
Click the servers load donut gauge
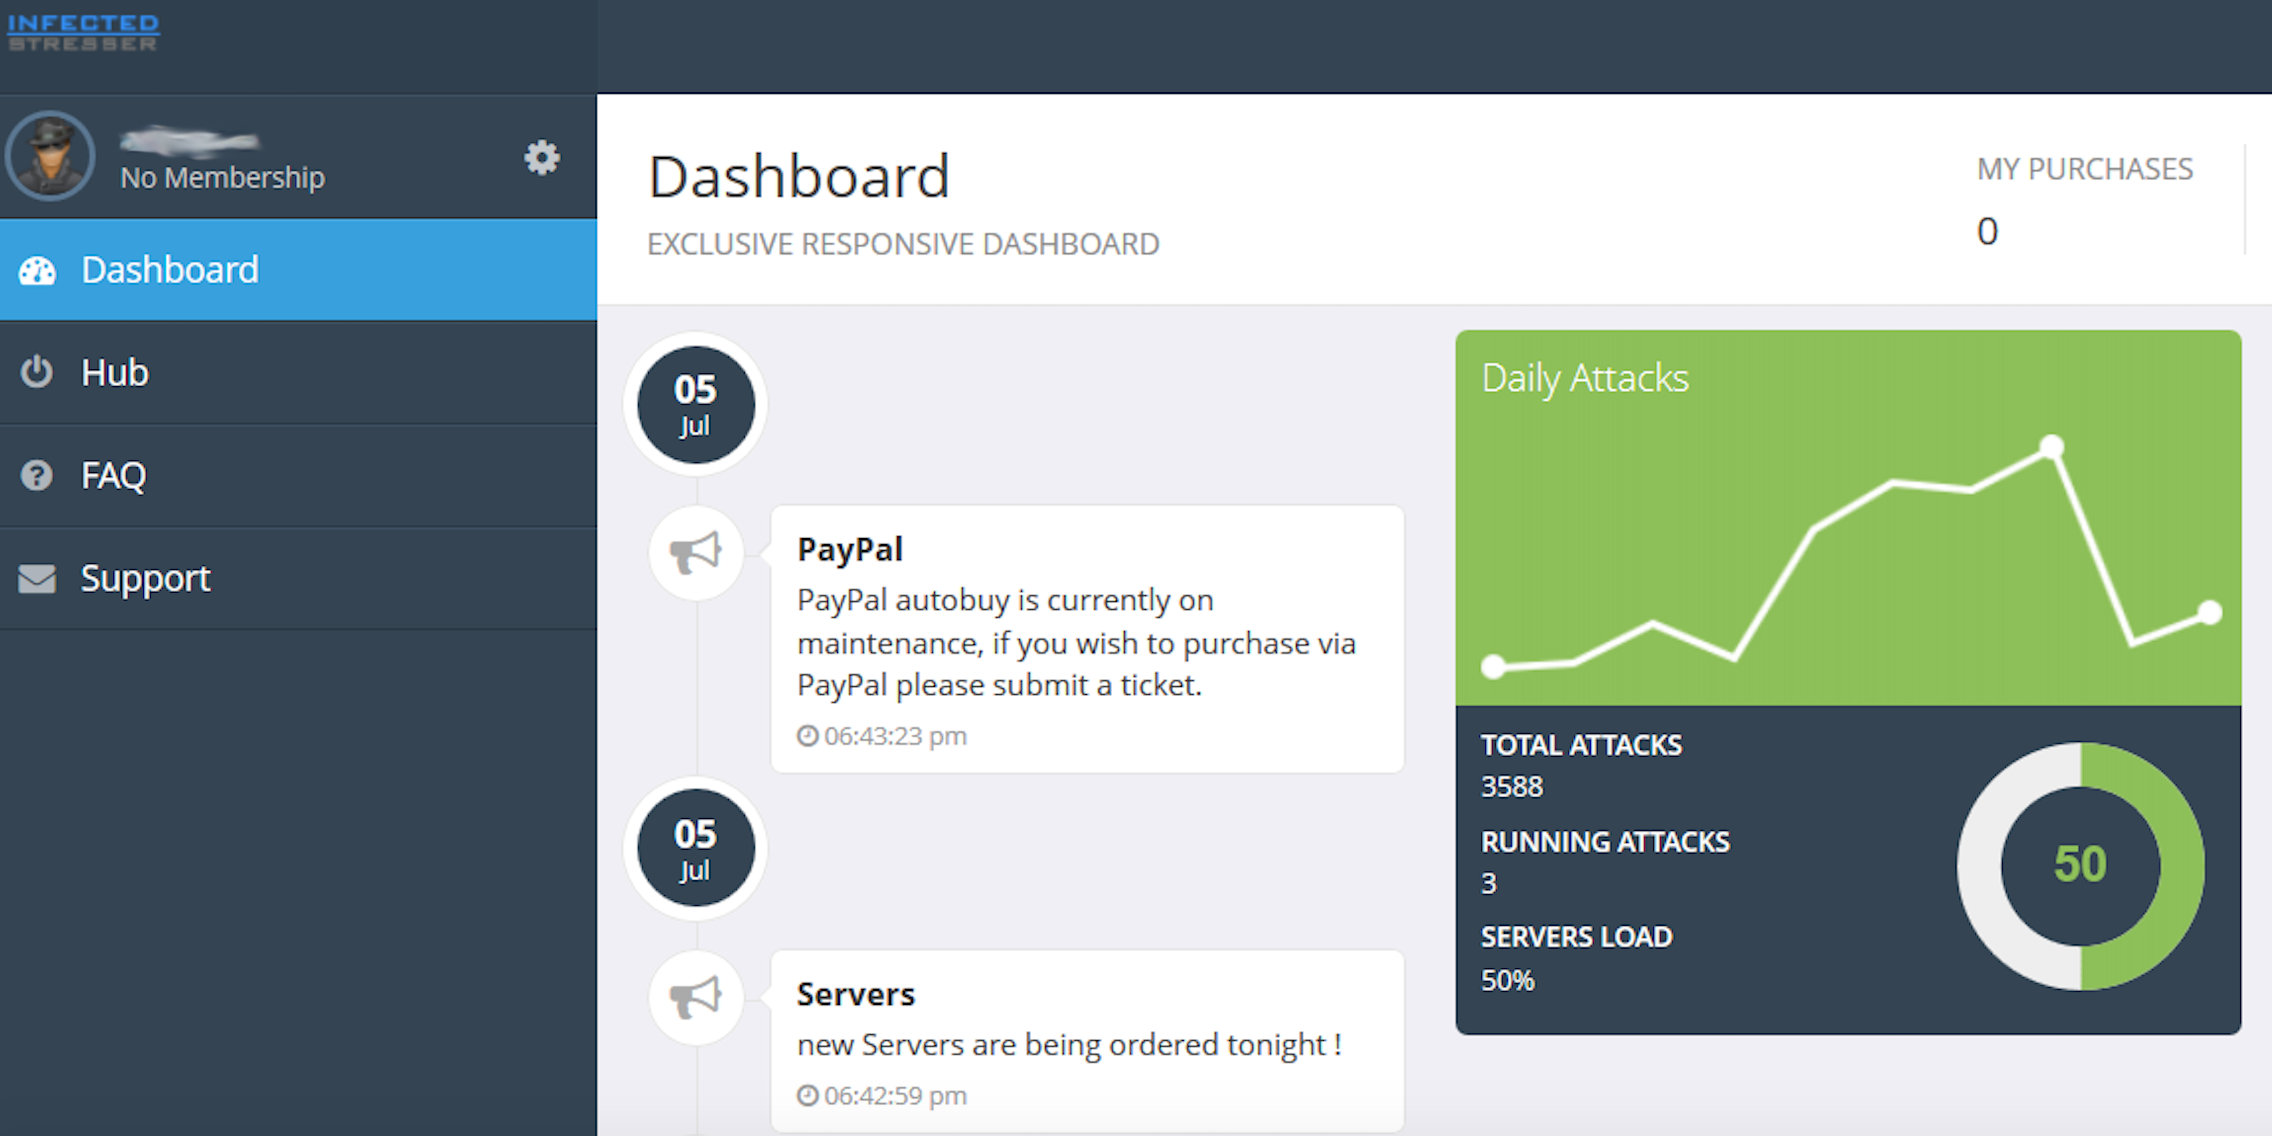click(x=2080, y=865)
